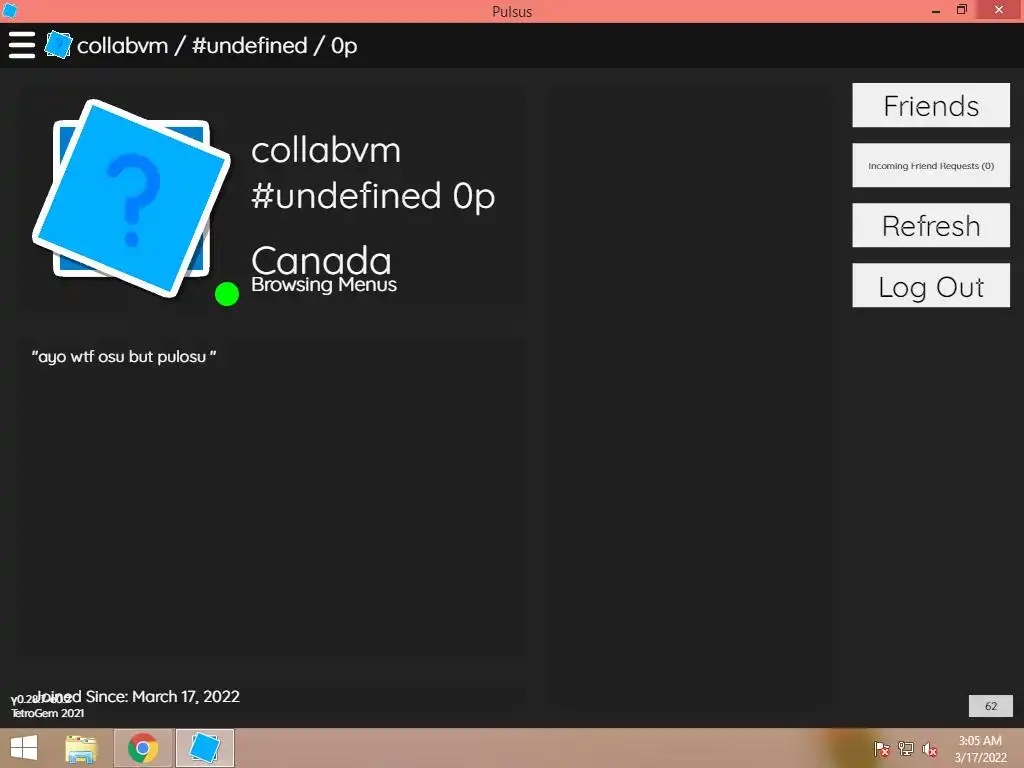Click the small Pulsus avatar in header

click(x=58, y=44)
